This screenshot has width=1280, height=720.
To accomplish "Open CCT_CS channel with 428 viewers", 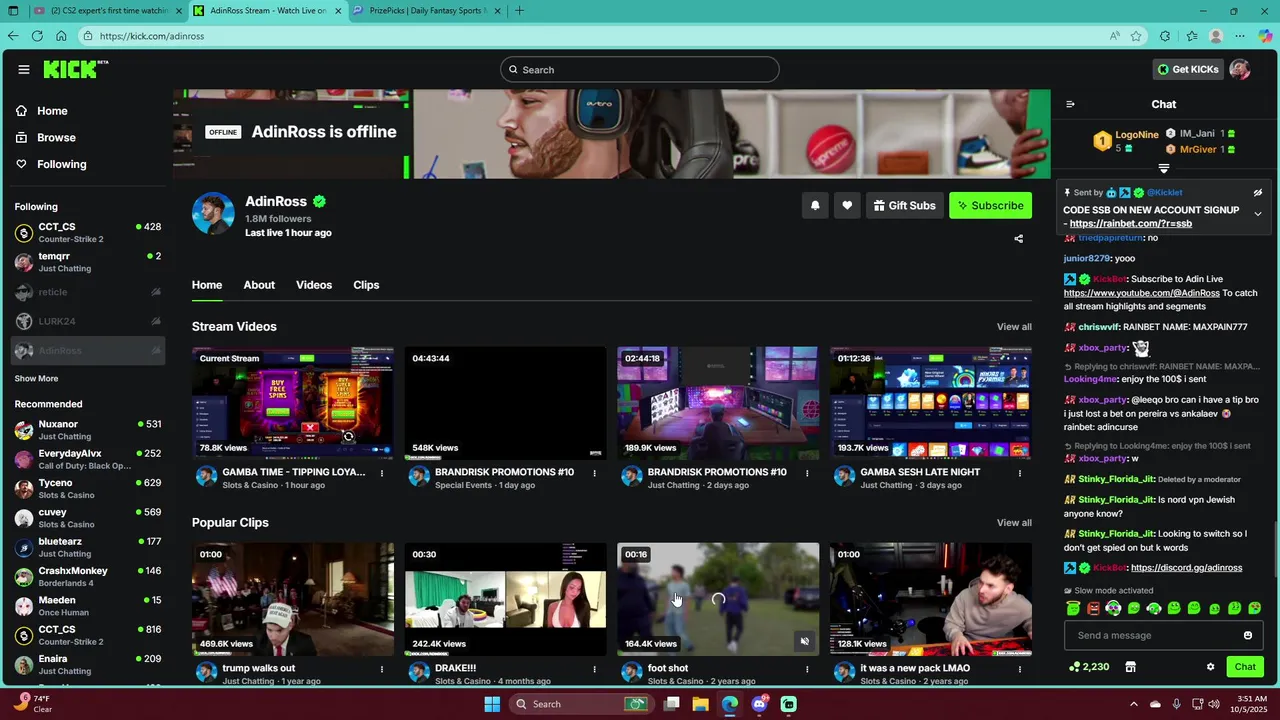I will pyautogui.click(x=87, y=233).
